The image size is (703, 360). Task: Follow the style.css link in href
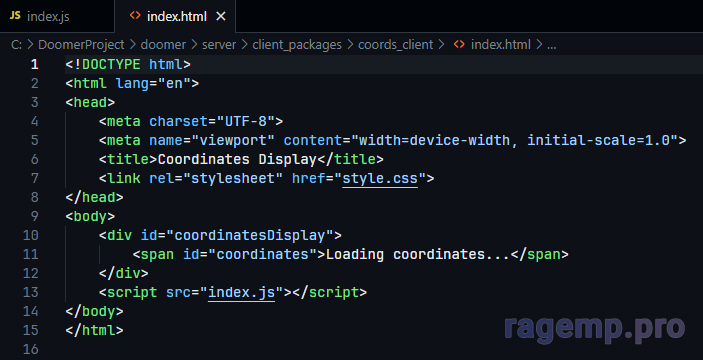click(380, 178)
